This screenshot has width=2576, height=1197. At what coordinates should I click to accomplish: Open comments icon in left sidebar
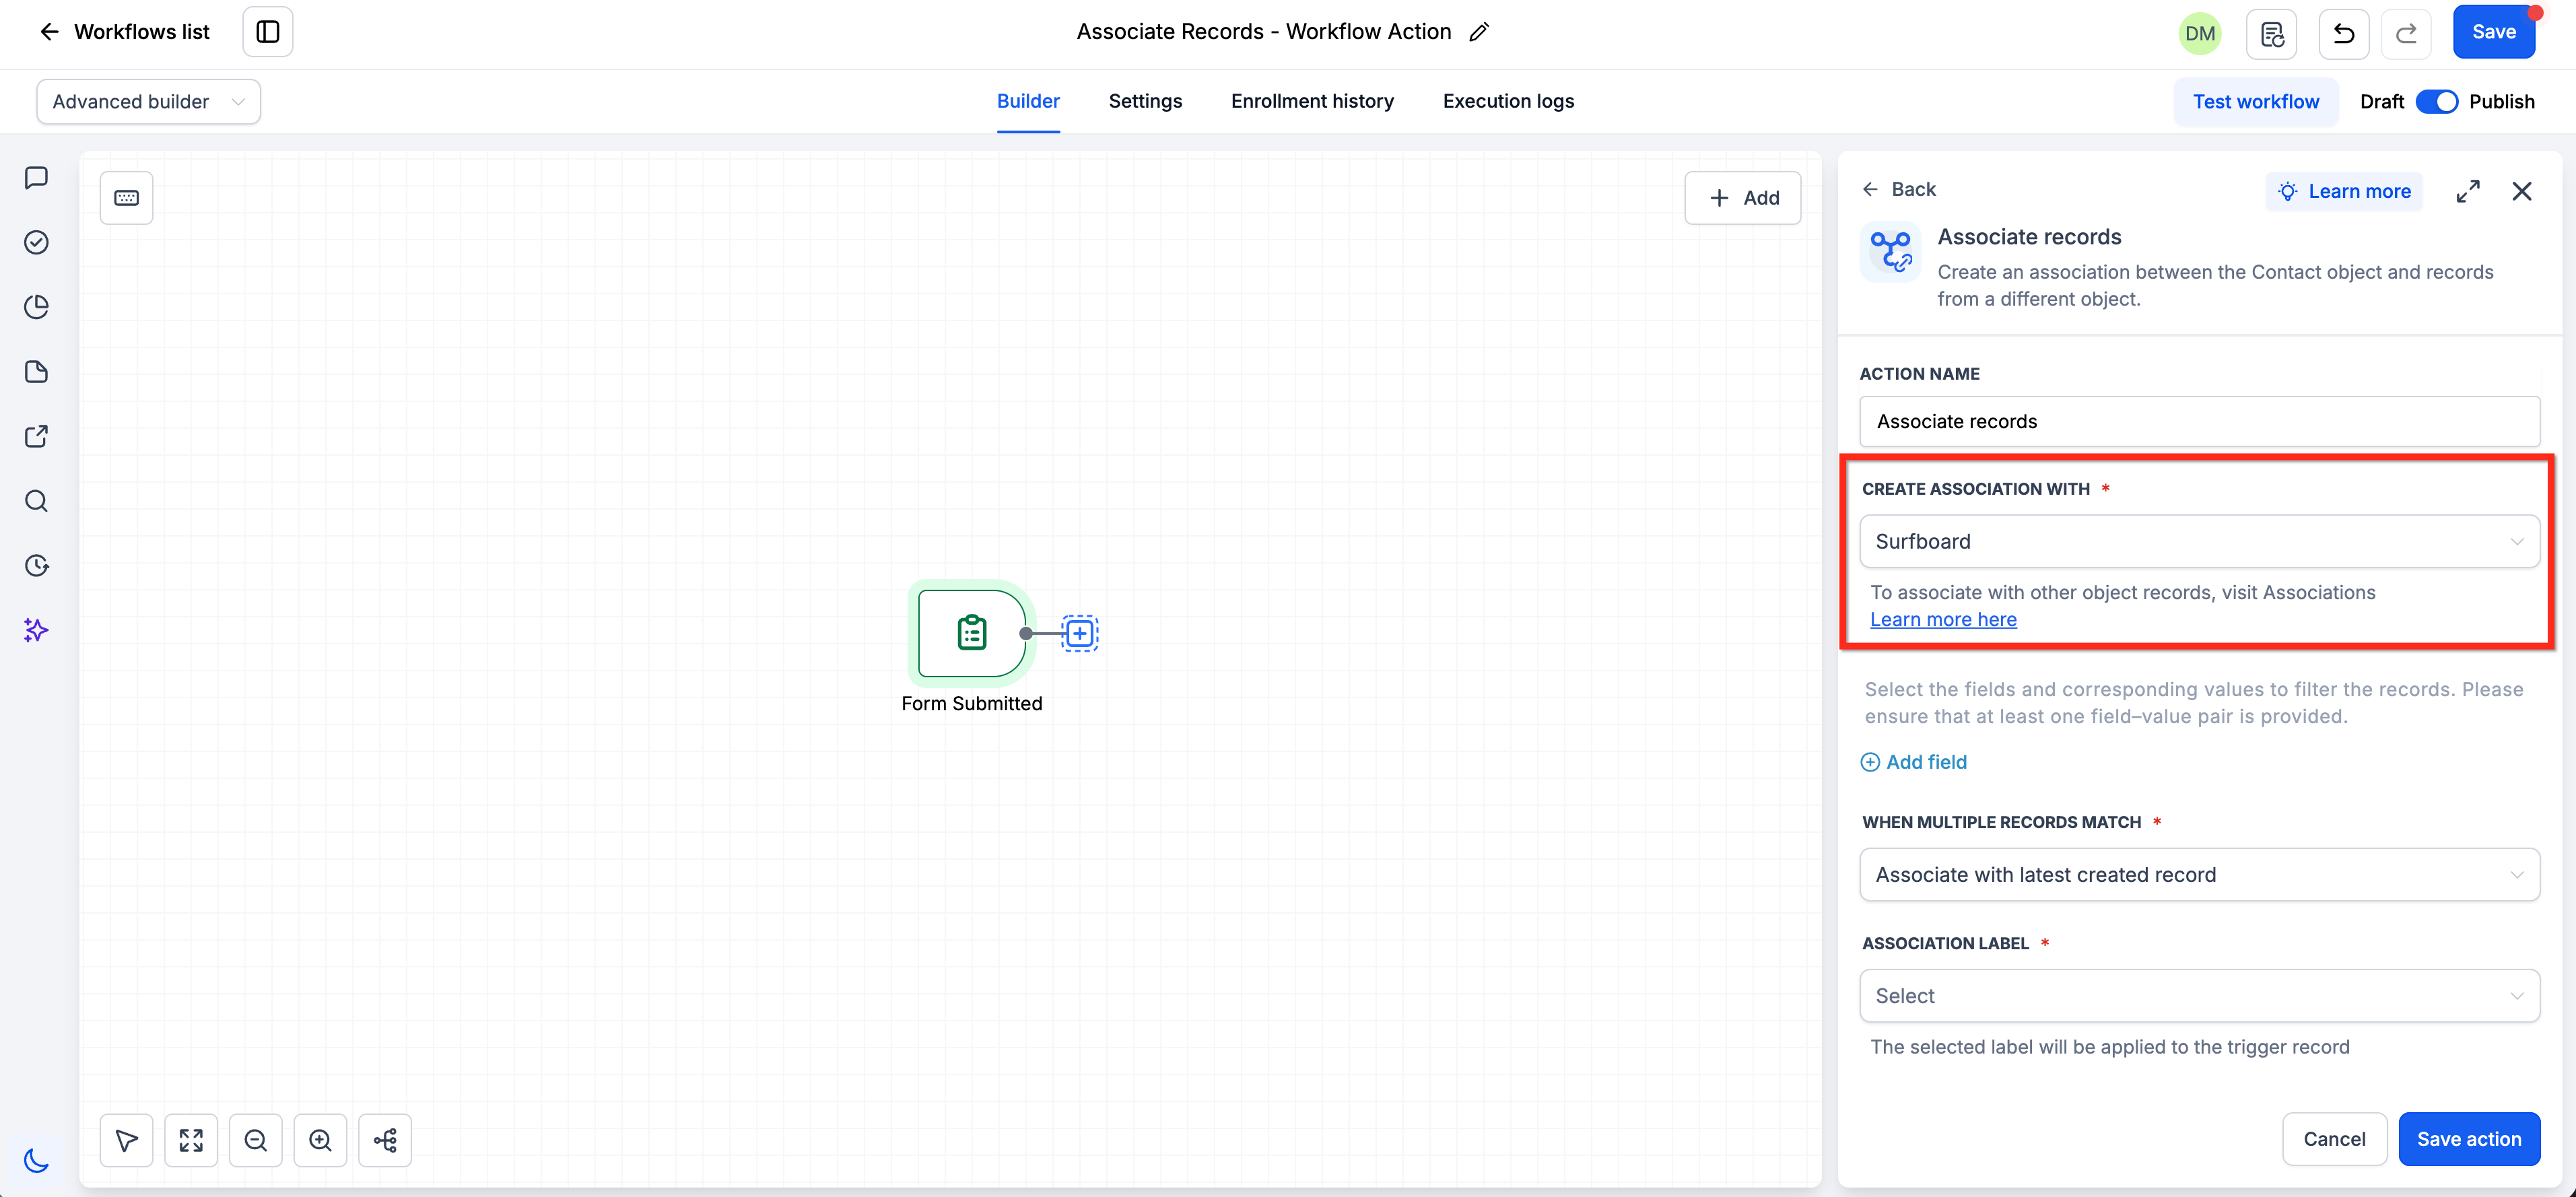[36, 178]
